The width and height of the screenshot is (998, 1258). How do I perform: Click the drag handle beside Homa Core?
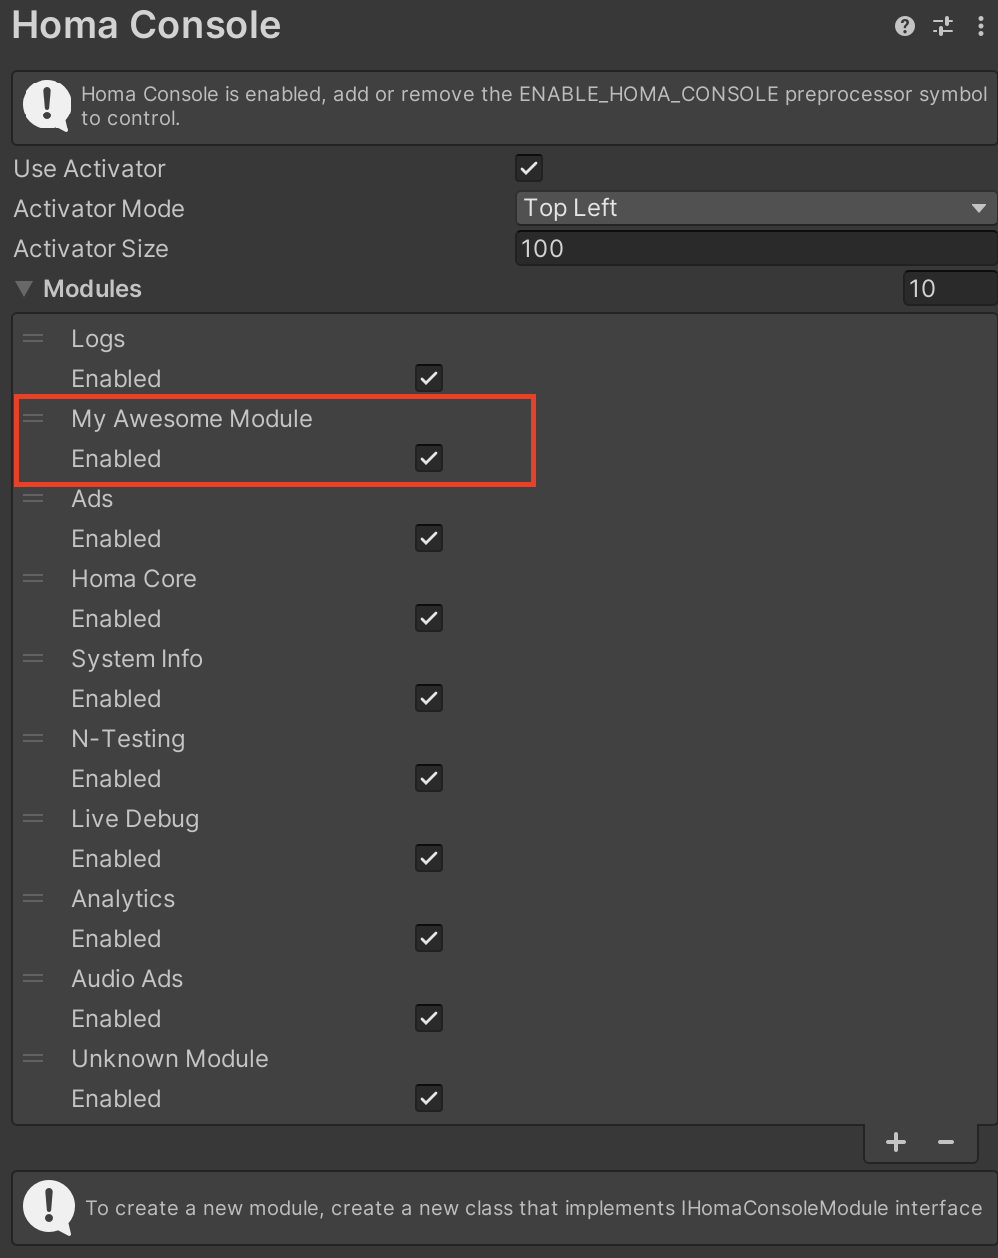tap(33, 579)
